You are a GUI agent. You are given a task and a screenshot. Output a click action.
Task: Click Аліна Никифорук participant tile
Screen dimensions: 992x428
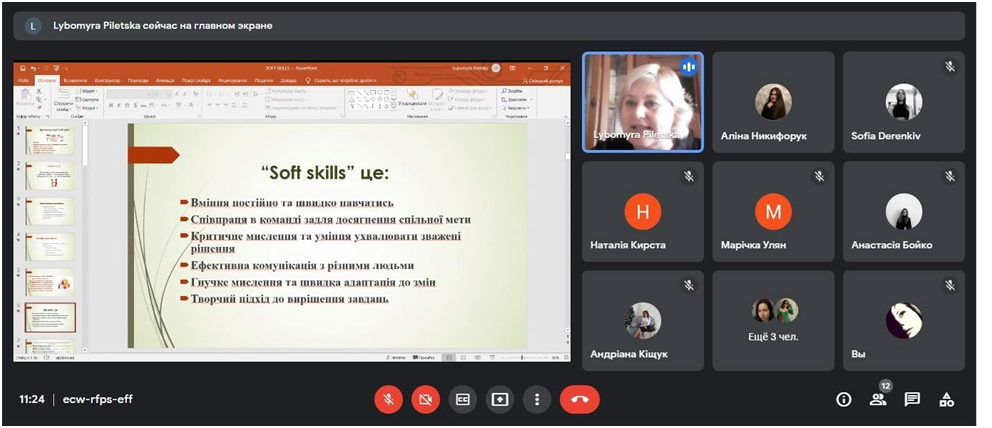point(773,102)
